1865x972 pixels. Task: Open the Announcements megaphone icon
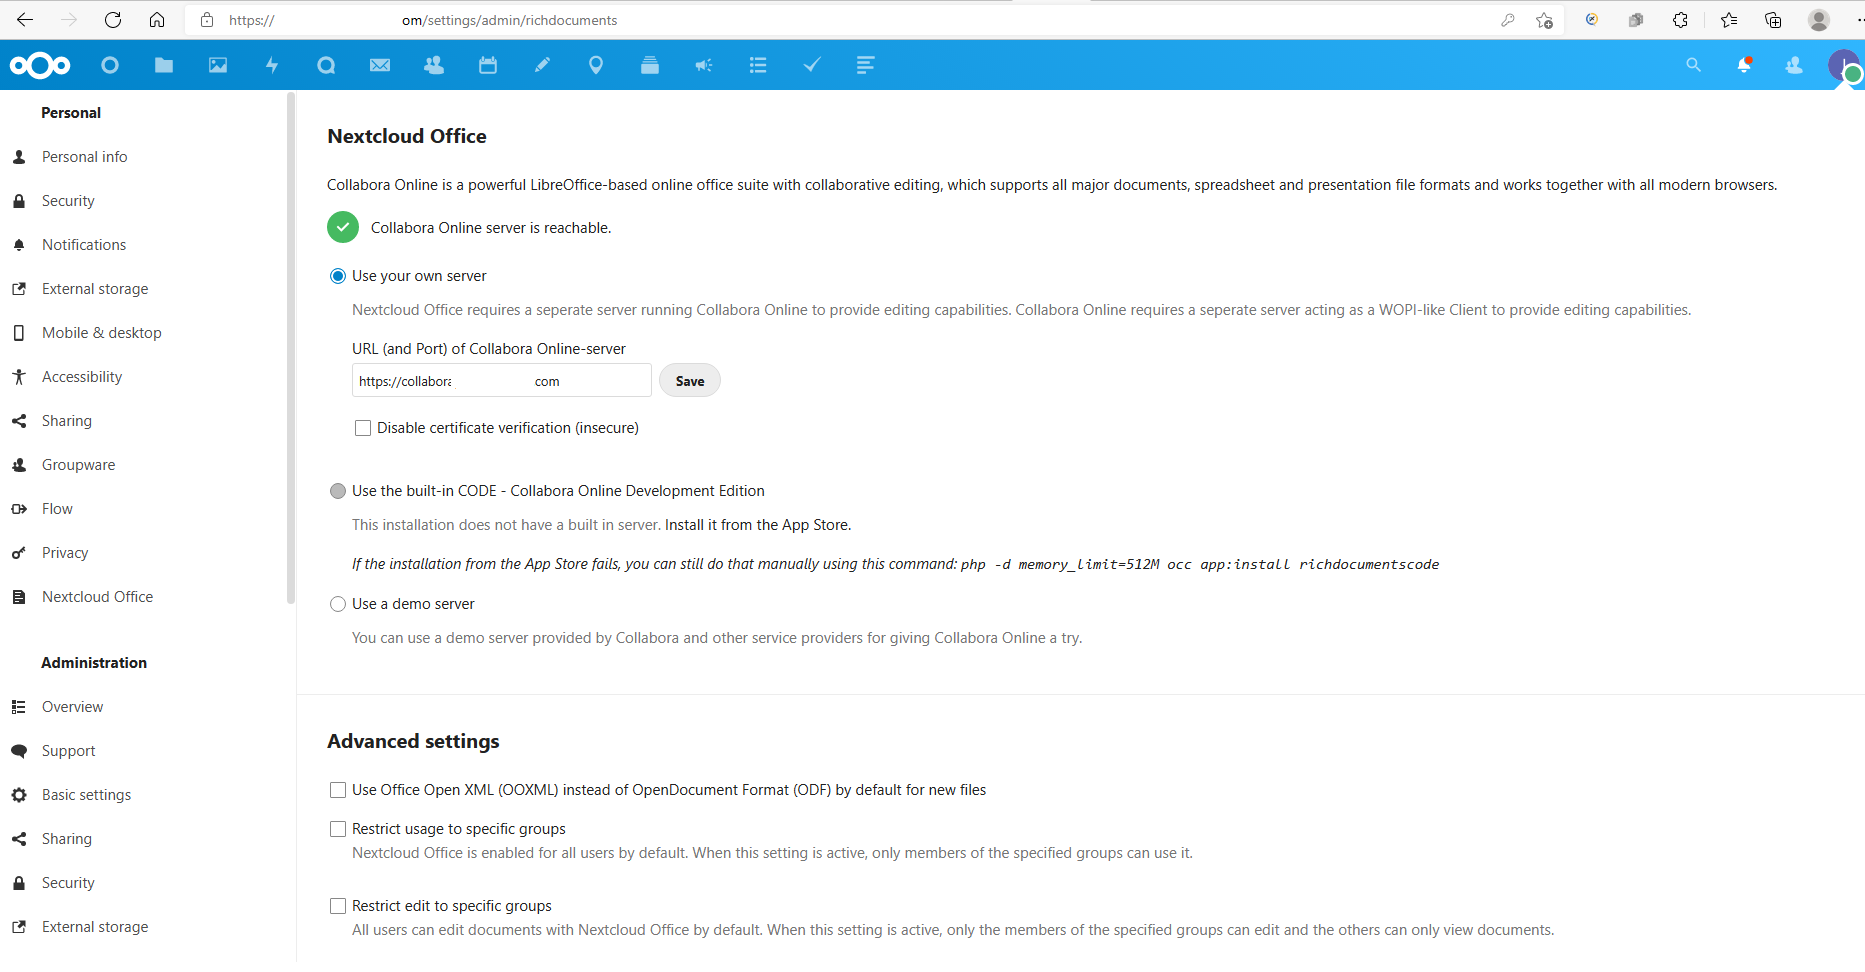(704, 65)
